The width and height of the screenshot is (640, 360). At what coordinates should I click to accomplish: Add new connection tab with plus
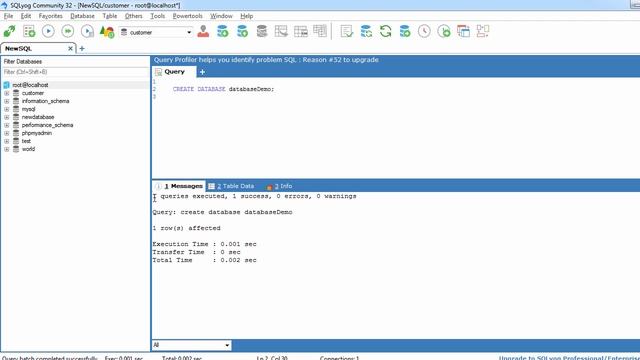82,49
